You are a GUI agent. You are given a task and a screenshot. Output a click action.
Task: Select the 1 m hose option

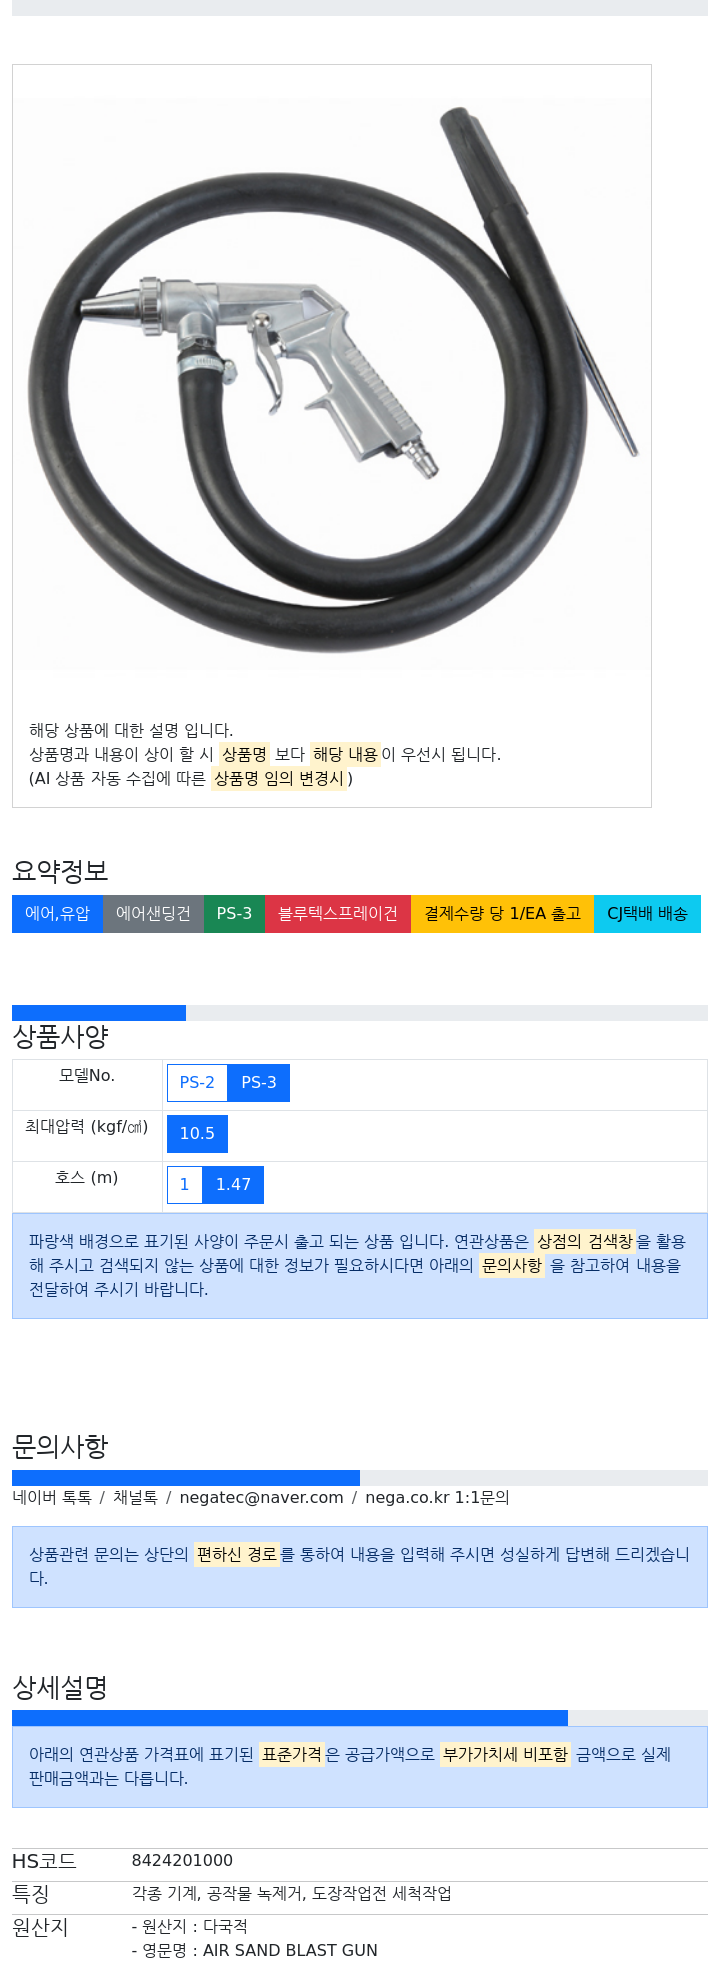[x=184, y=1185]
